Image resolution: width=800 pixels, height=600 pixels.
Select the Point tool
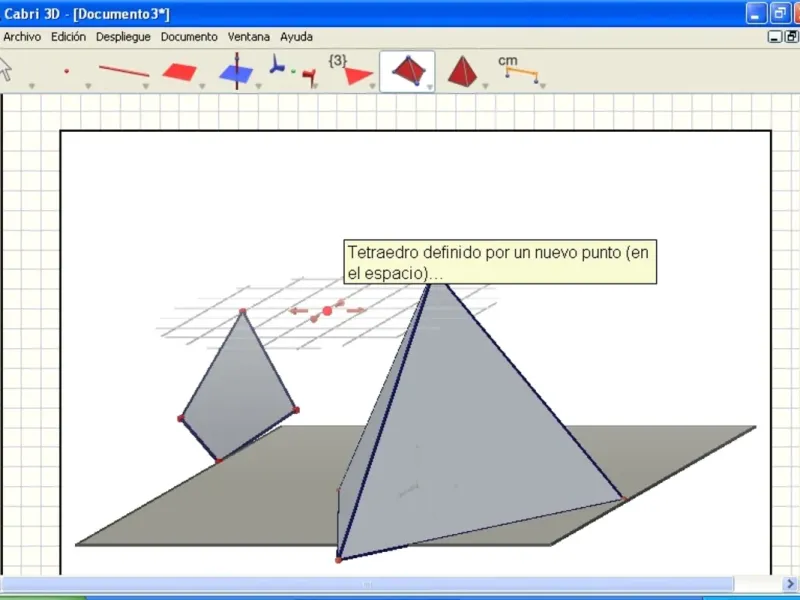point(66,71)
